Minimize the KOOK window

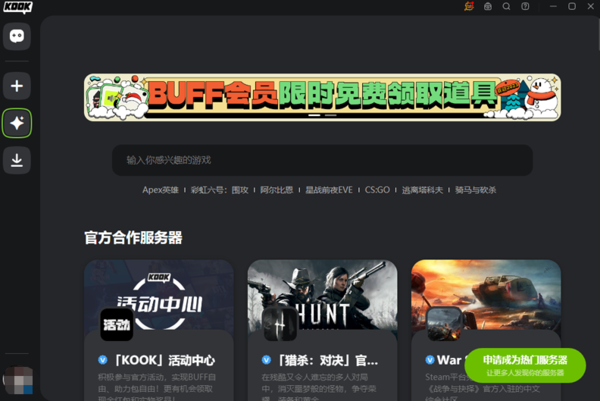click(553, 7)
